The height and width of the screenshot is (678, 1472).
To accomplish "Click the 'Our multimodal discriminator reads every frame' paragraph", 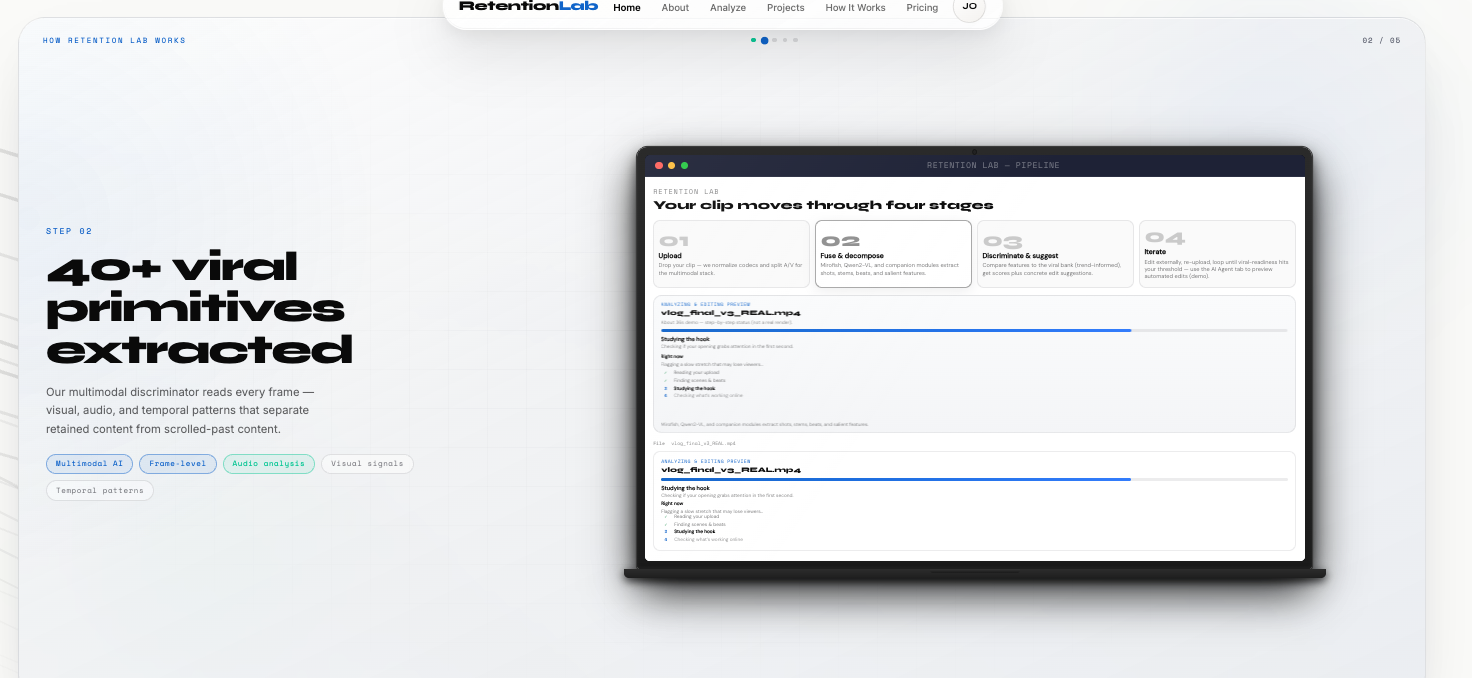I will coord(180,410).
